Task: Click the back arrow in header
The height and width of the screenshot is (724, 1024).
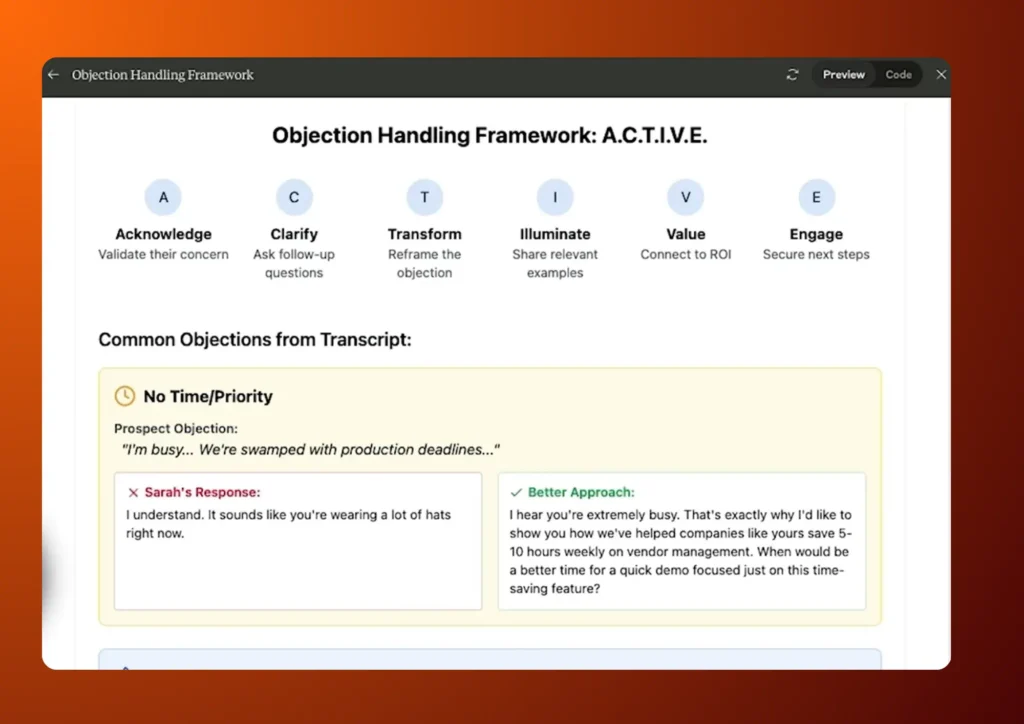Action: click(x=54, y=75)
